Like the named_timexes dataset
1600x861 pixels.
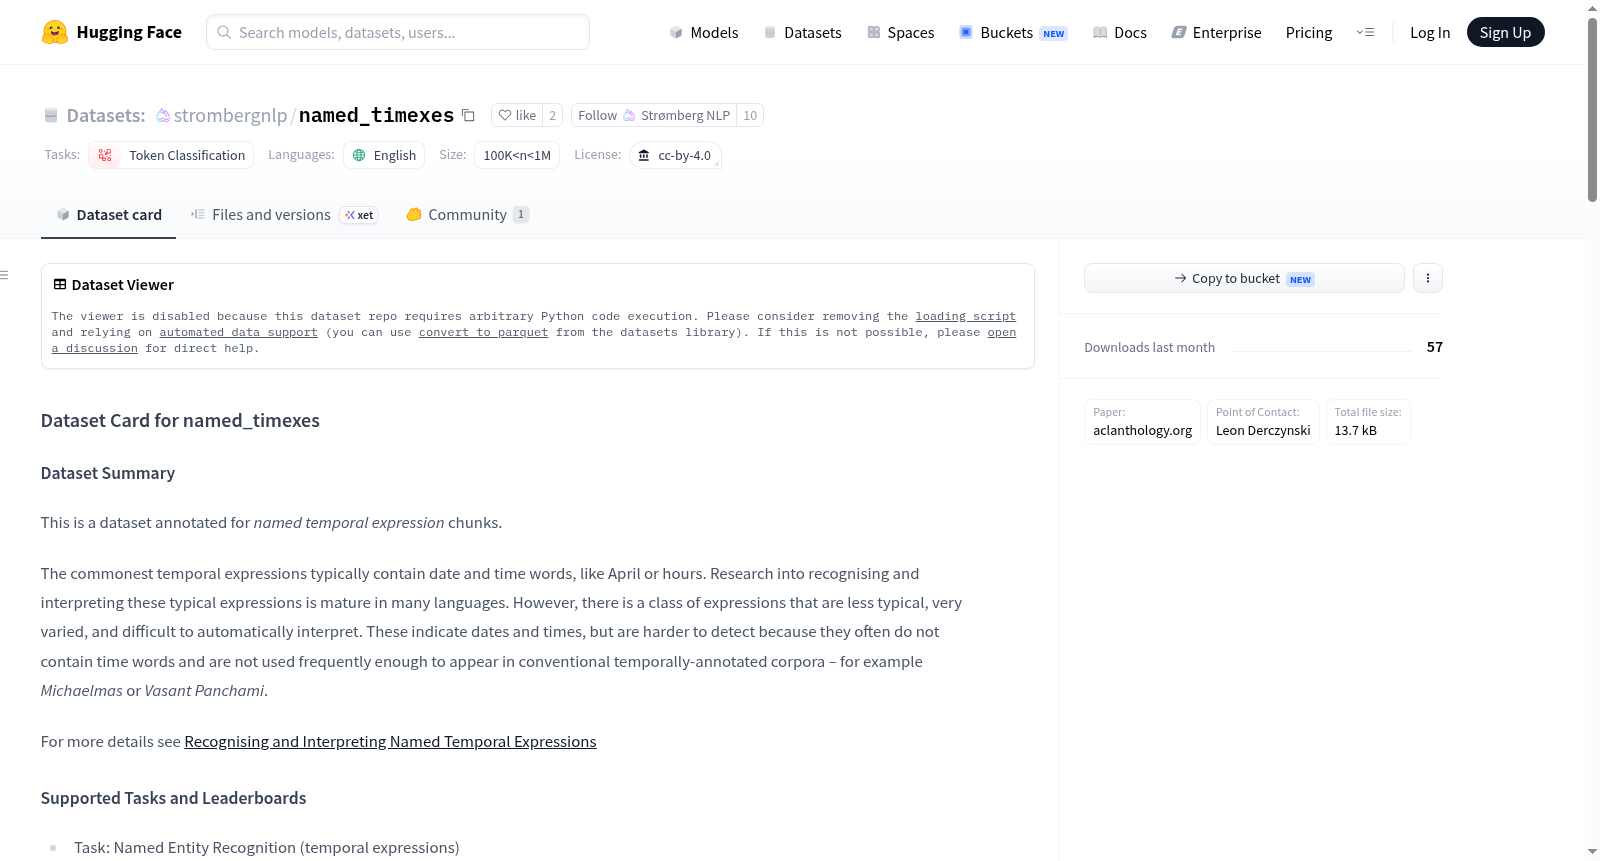[x=517, y=115]
